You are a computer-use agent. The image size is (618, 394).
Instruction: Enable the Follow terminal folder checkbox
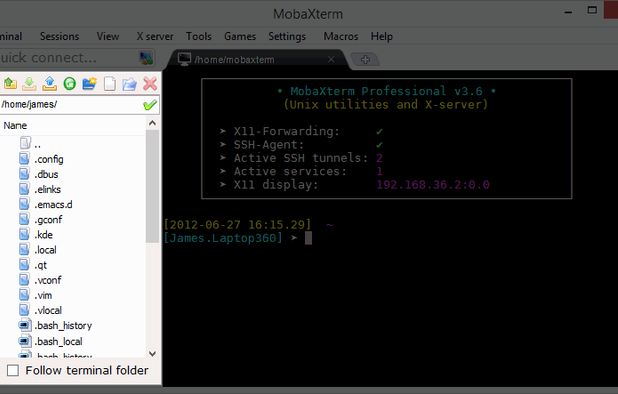(x=13, y=370)
